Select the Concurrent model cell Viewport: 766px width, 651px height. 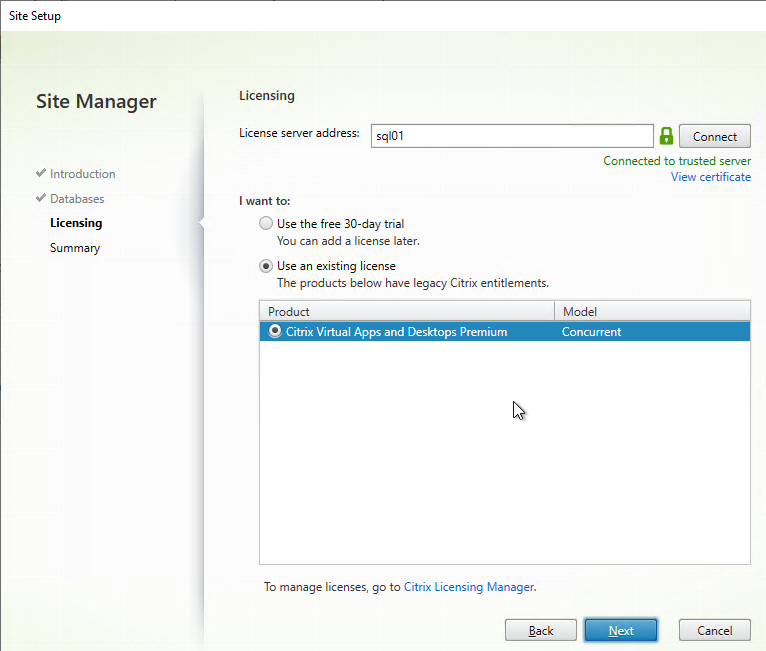tap(591, 332)
